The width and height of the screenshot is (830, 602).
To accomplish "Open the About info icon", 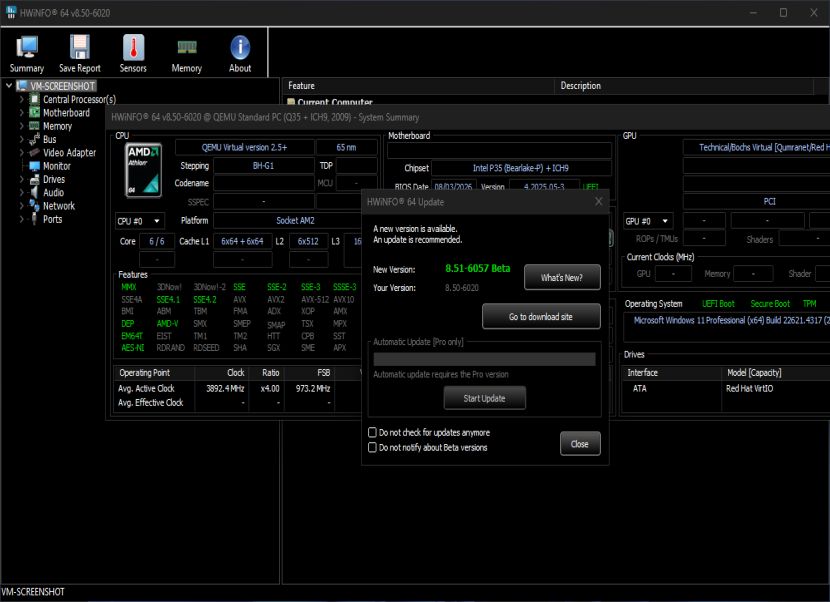I will click(240, 47).
